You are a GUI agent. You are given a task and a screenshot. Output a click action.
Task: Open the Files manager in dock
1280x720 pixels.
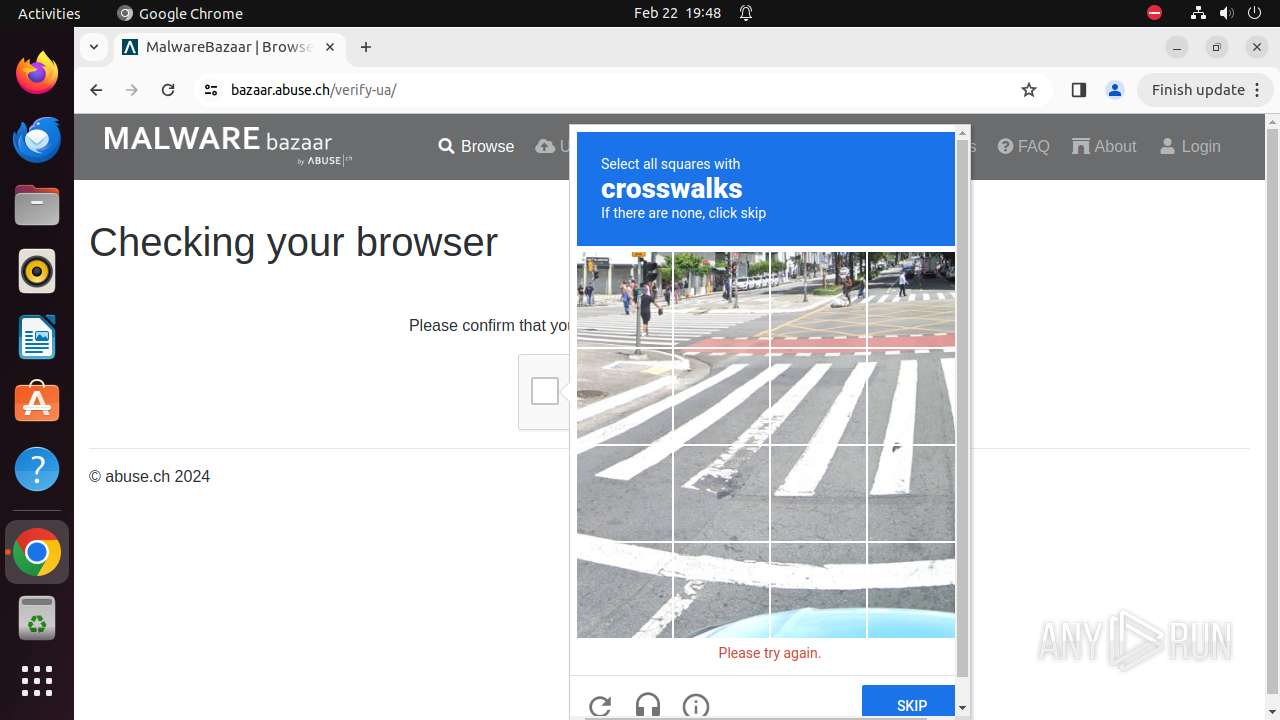37,205
